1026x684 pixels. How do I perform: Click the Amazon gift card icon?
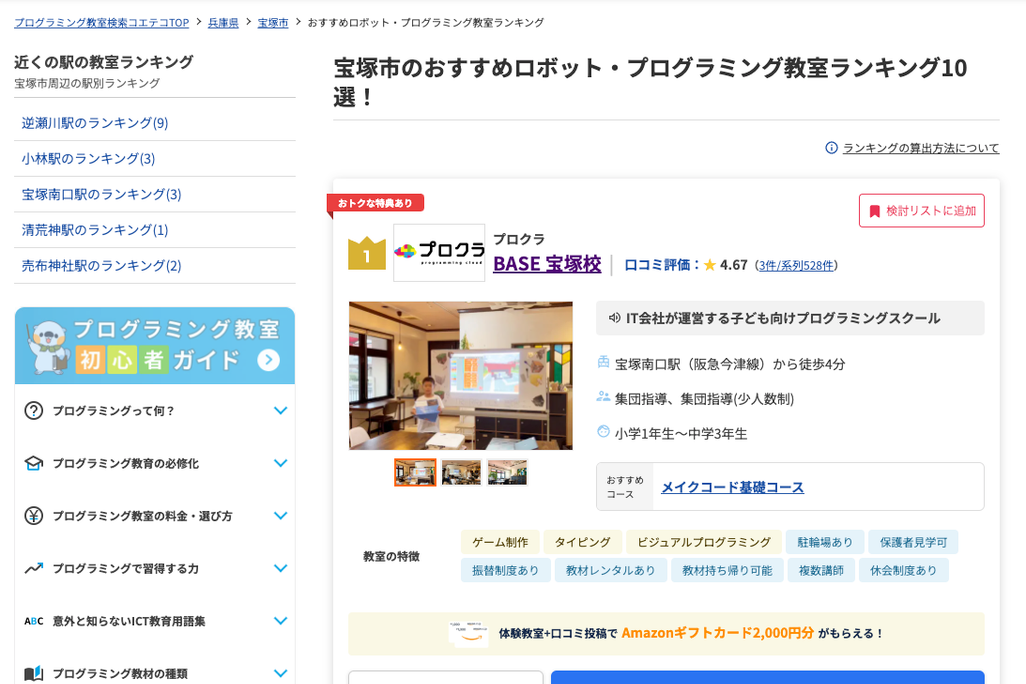468,634
